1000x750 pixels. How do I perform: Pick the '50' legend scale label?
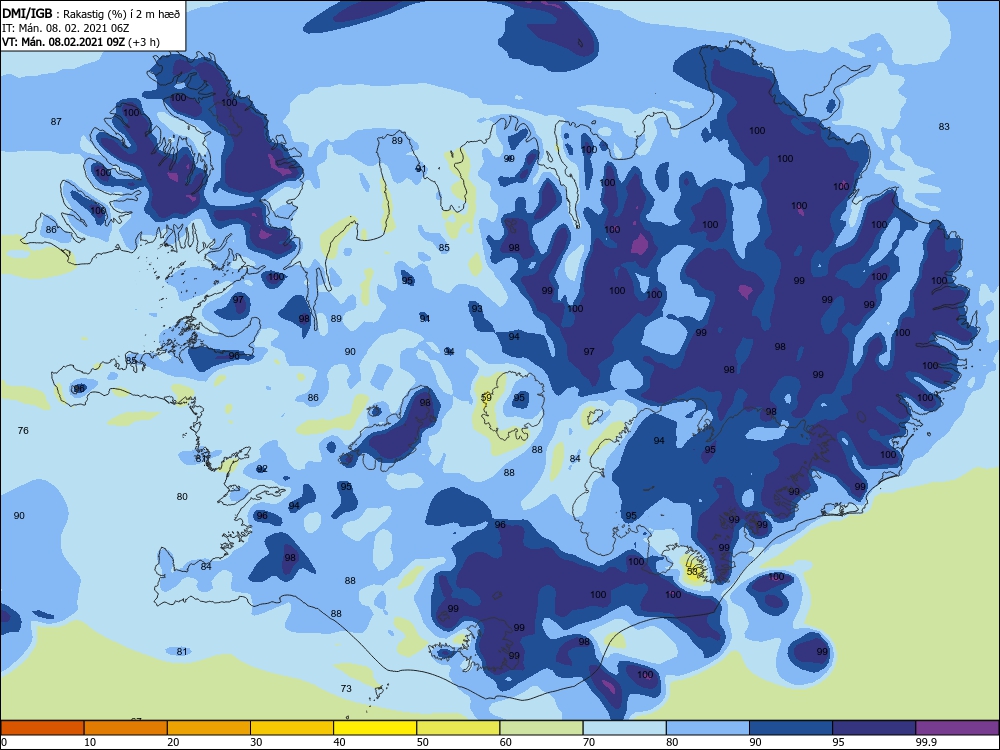click(x=422, y=742)
